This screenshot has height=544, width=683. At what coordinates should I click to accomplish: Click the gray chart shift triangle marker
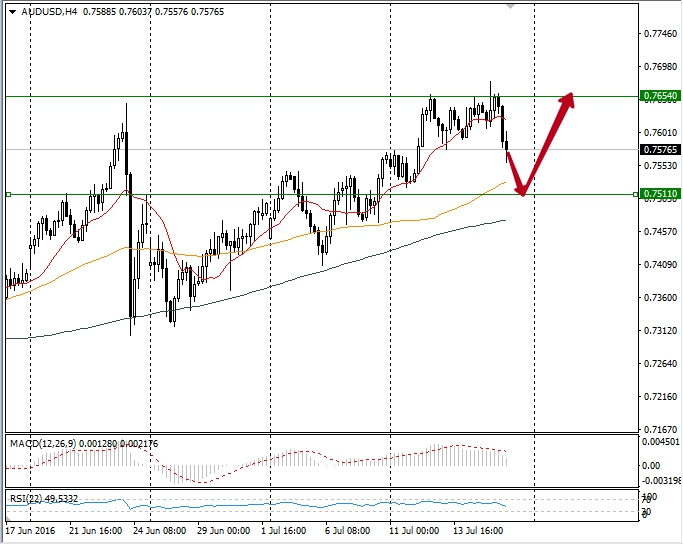[x=511, y=7]
